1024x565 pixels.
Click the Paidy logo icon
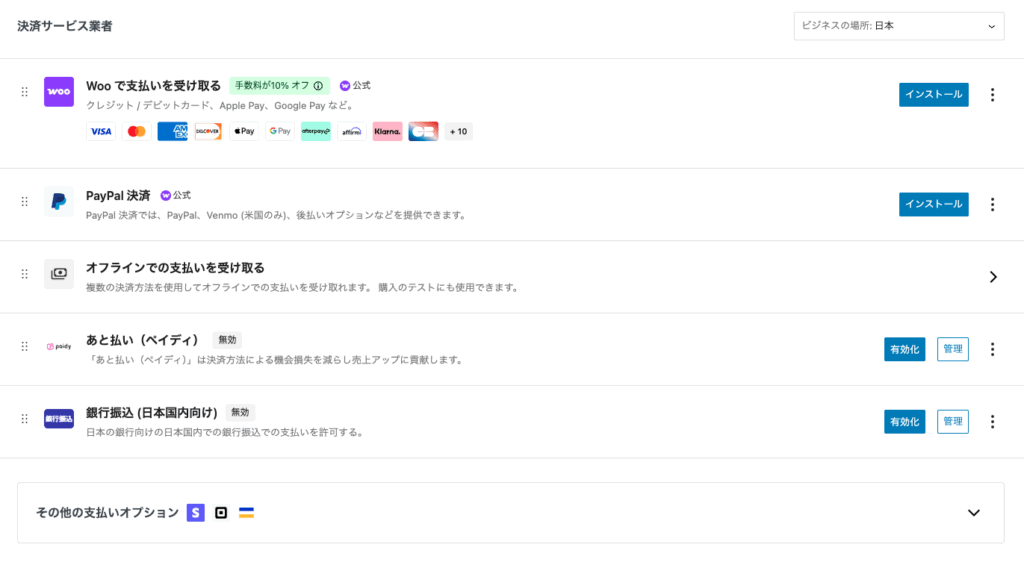point(59,347)
